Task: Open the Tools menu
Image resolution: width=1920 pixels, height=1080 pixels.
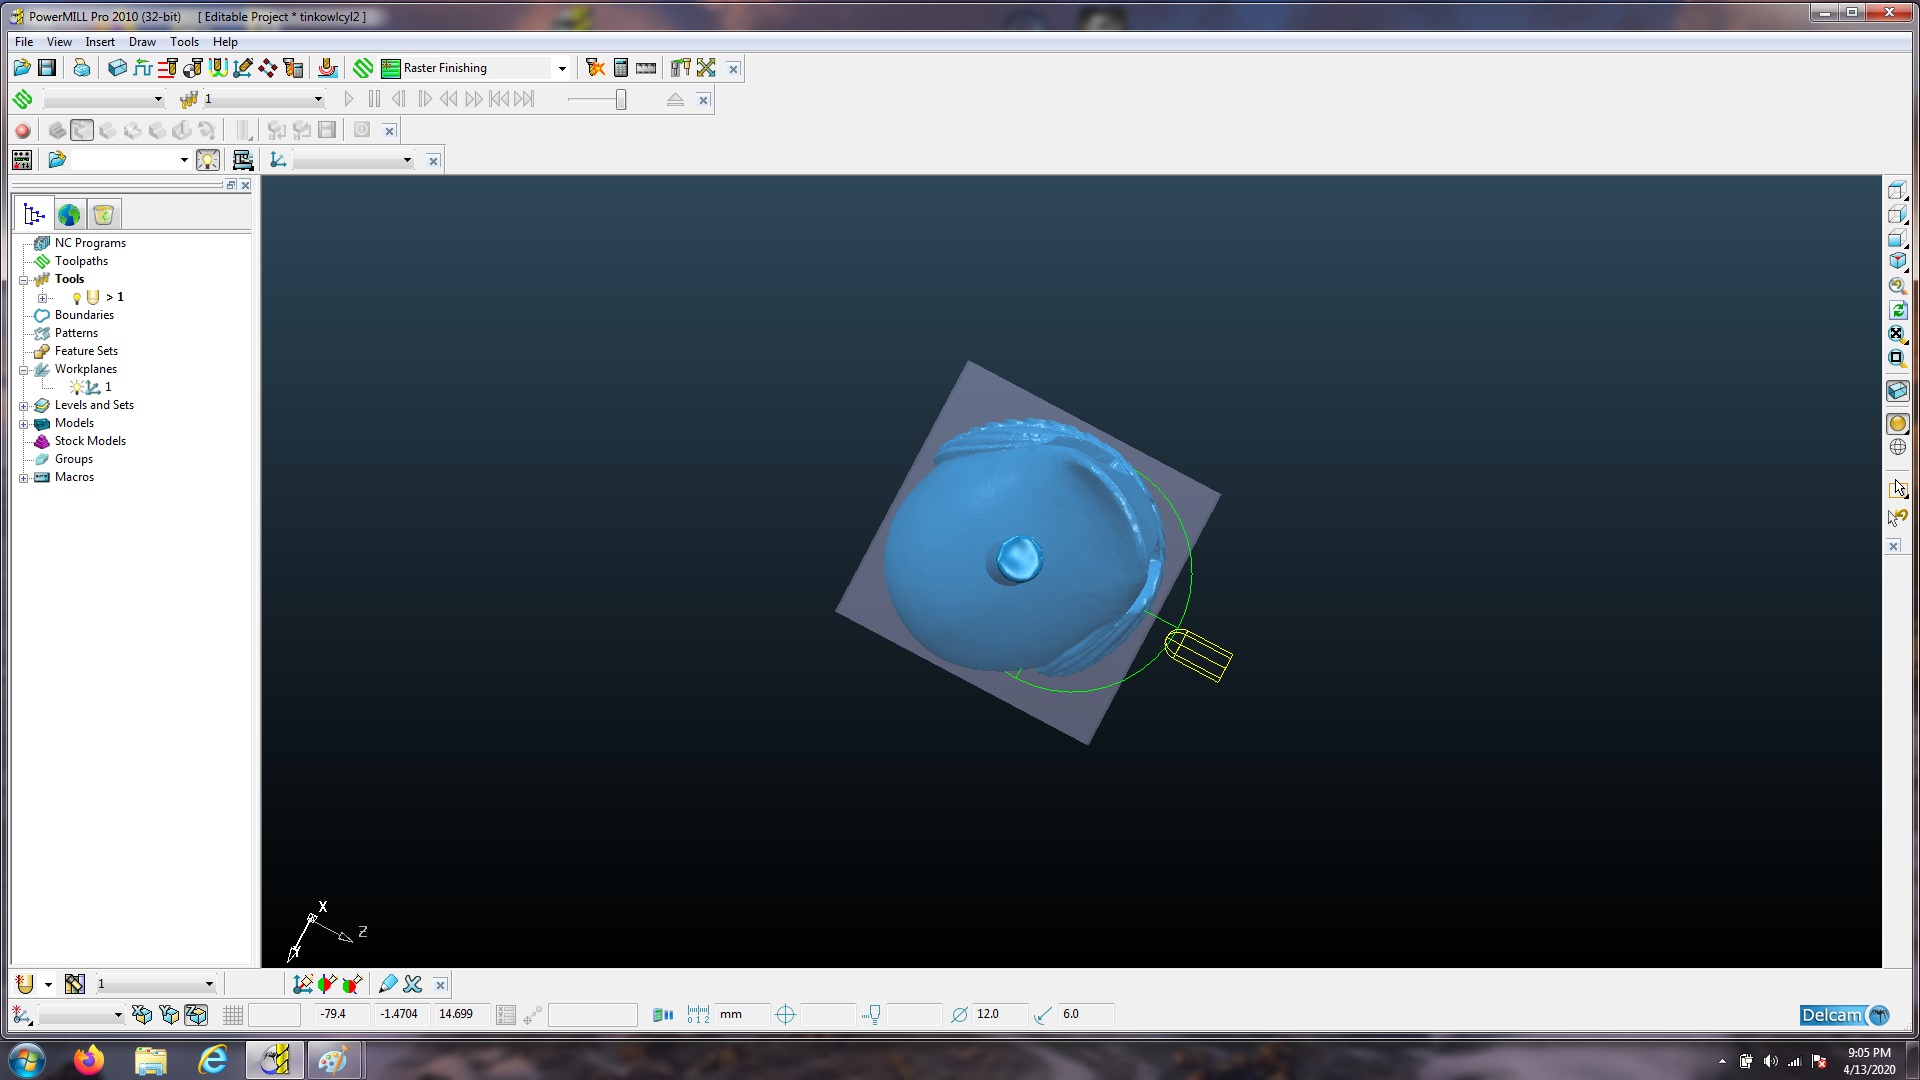Action: (x=184, y=42)
